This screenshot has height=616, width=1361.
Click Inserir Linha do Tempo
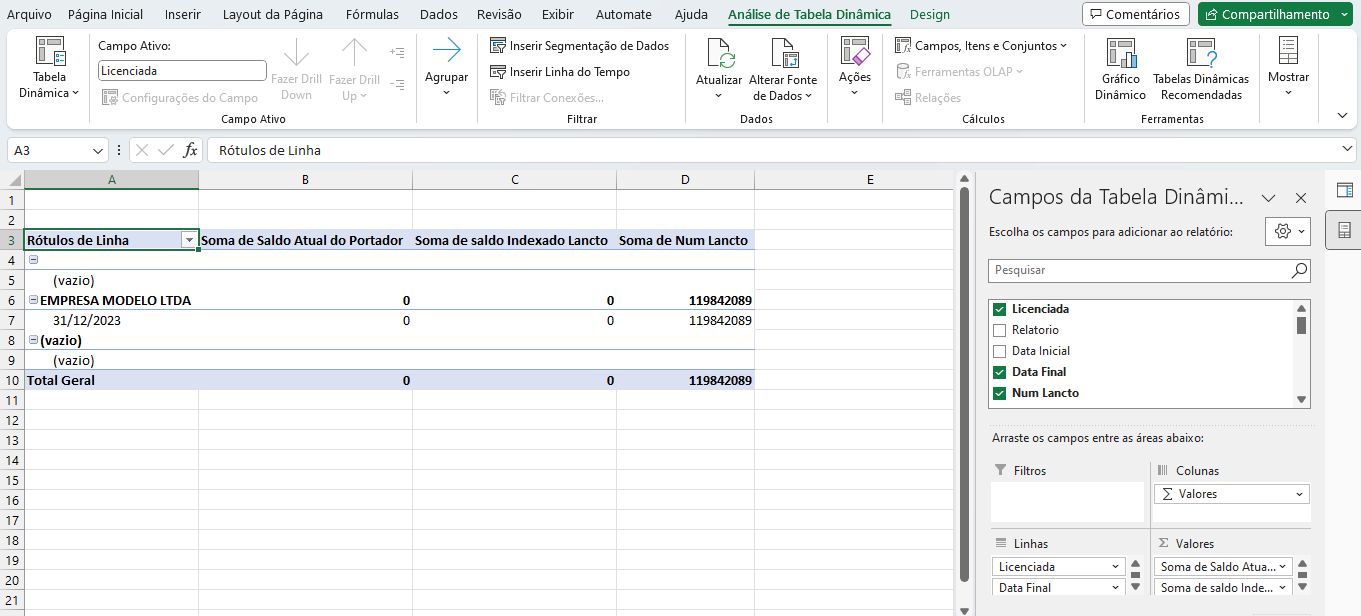[560, 72]
